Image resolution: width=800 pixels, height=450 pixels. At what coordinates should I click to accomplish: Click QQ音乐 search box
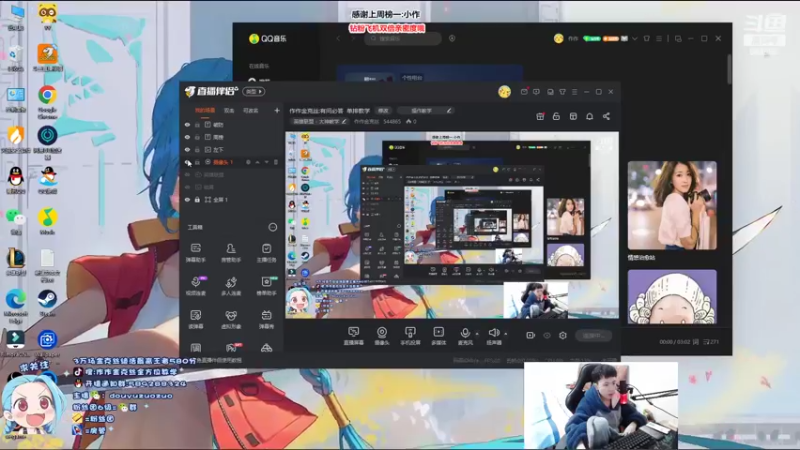coord(403,38)
